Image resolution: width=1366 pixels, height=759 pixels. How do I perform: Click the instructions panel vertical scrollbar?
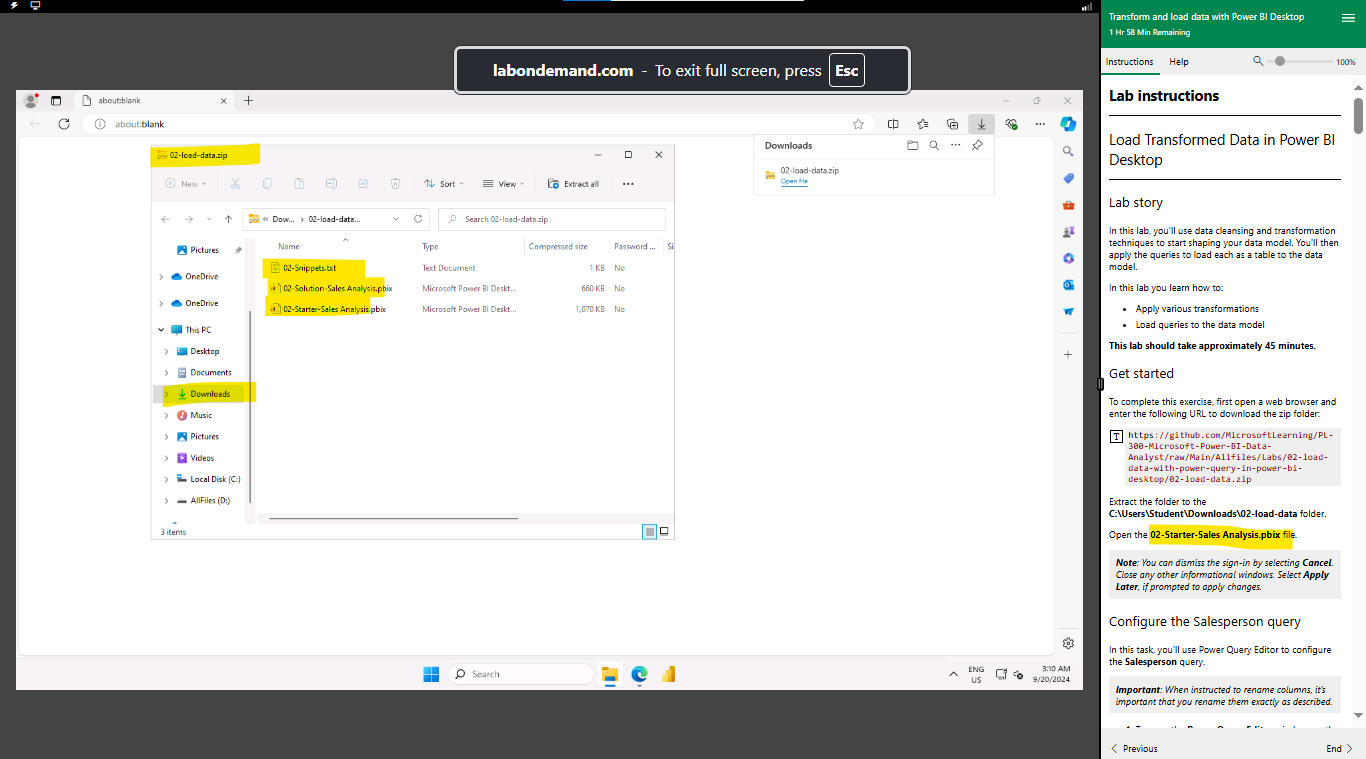(1358, 115)
